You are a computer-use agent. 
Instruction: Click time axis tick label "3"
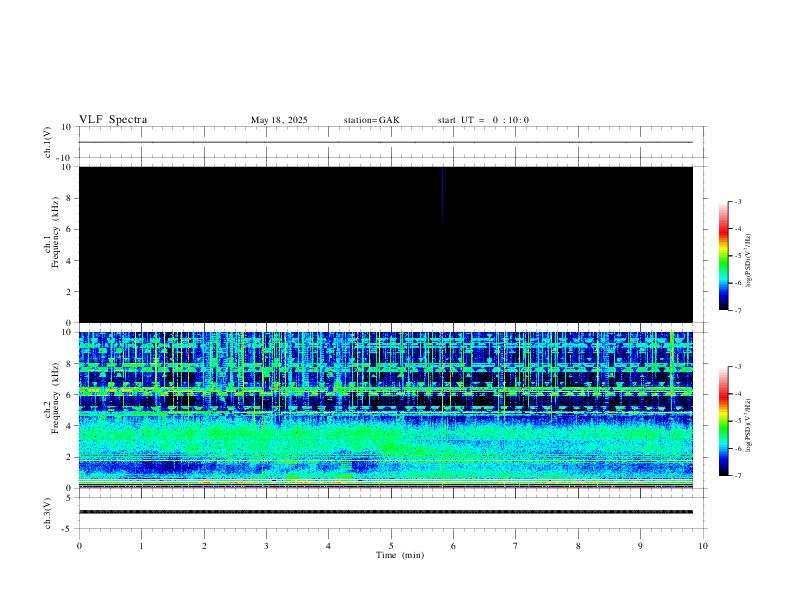pos(266,546)
